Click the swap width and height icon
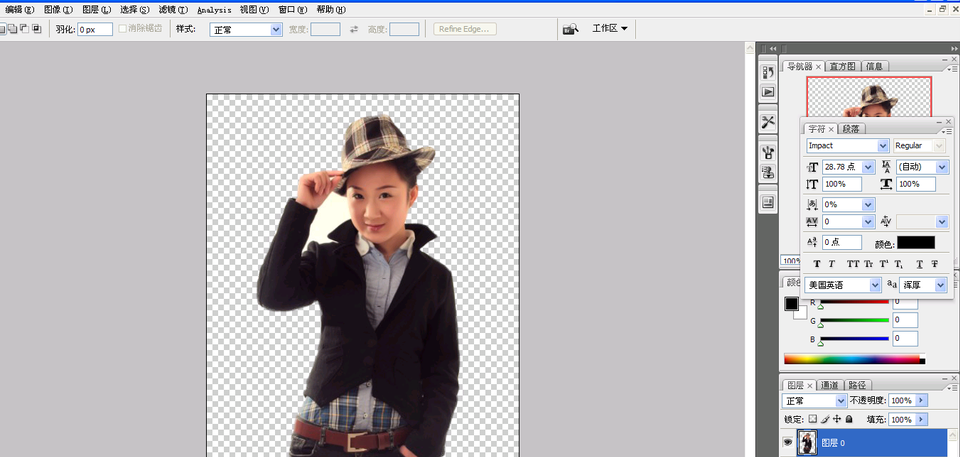The width and height of the screenshot is (960, 457). click(x=354, y=29)
